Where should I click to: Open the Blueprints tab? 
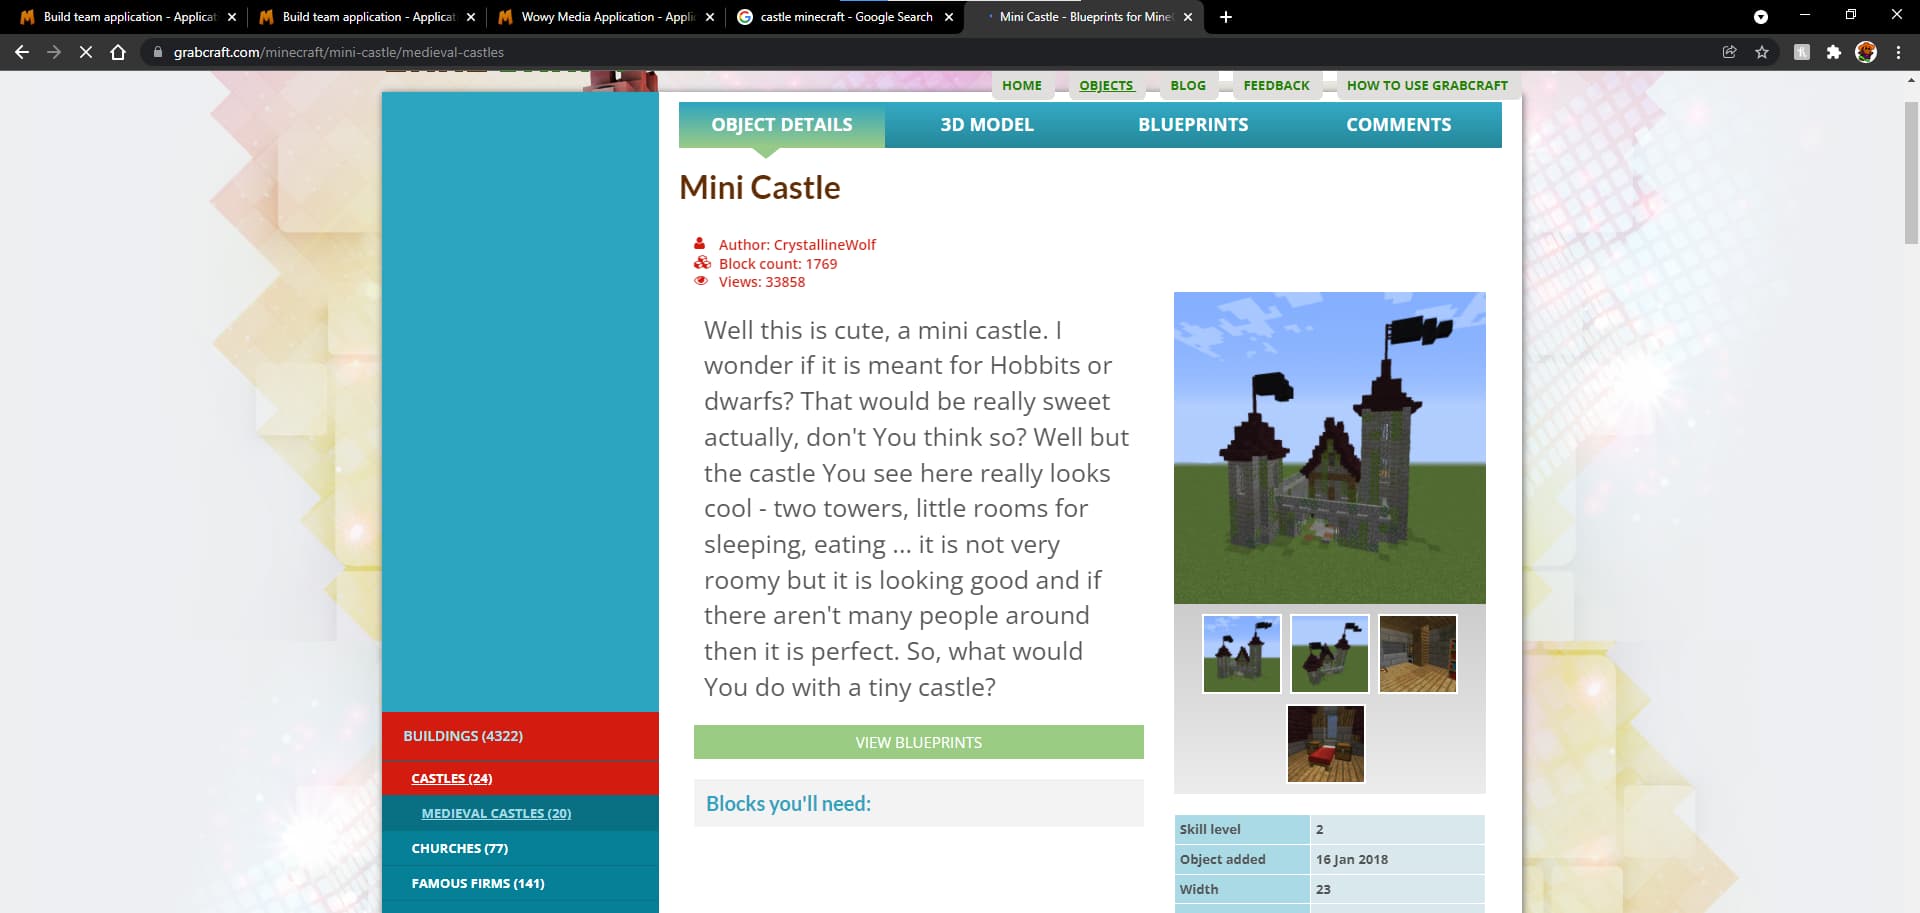[1192, 125]
